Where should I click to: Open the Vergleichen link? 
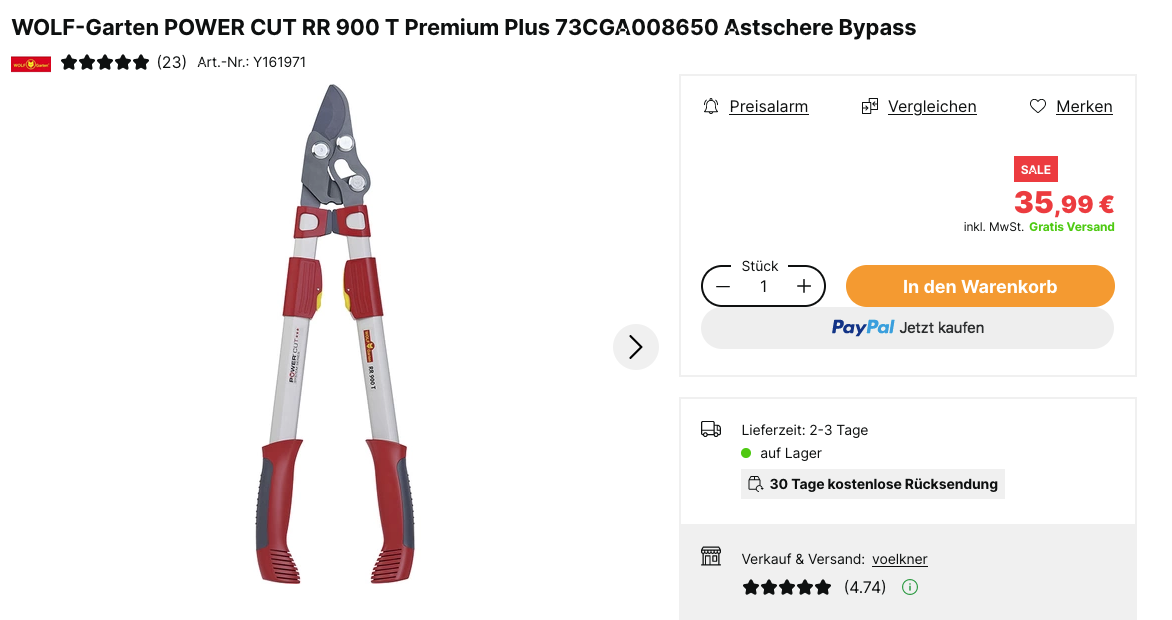pyautogui.click(x=932, y=107)
